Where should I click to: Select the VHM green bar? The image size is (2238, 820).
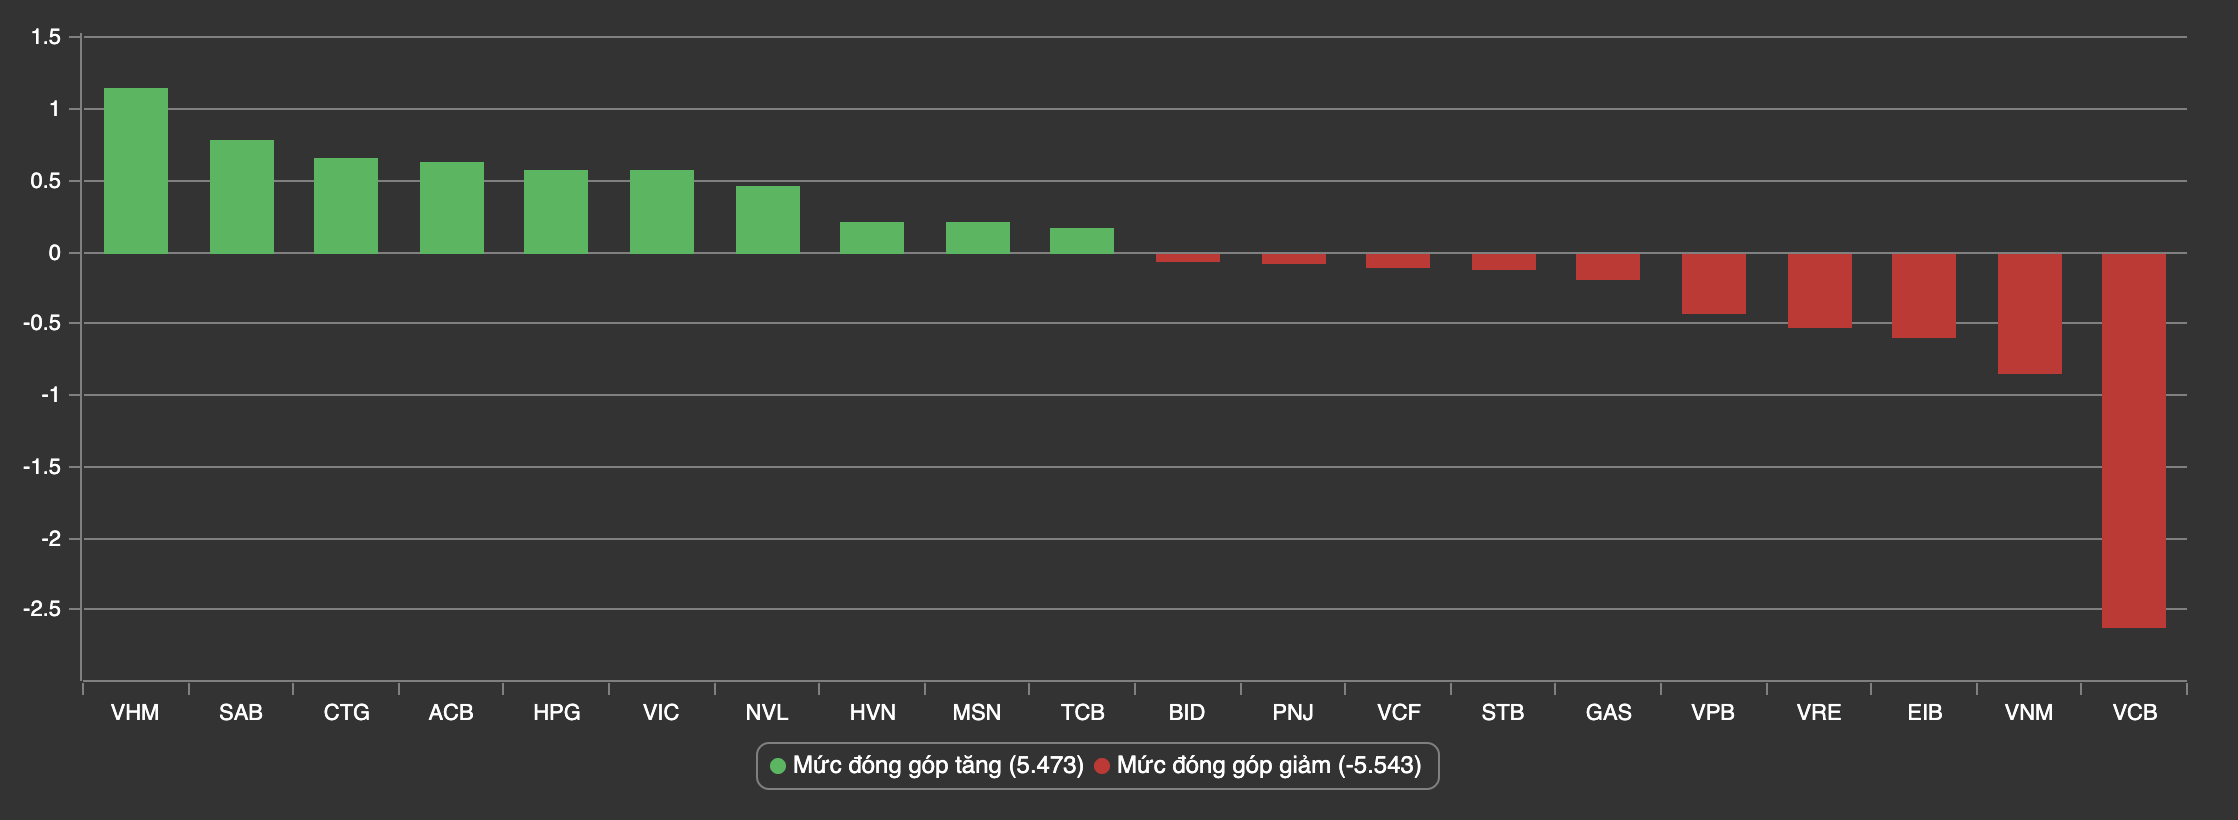pyautogui.click(x=136, y=171)
